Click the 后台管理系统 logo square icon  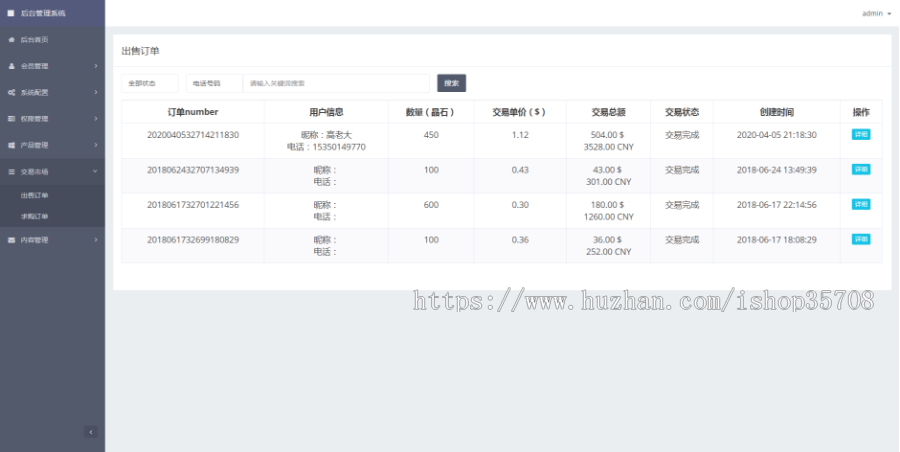[11, 13]
